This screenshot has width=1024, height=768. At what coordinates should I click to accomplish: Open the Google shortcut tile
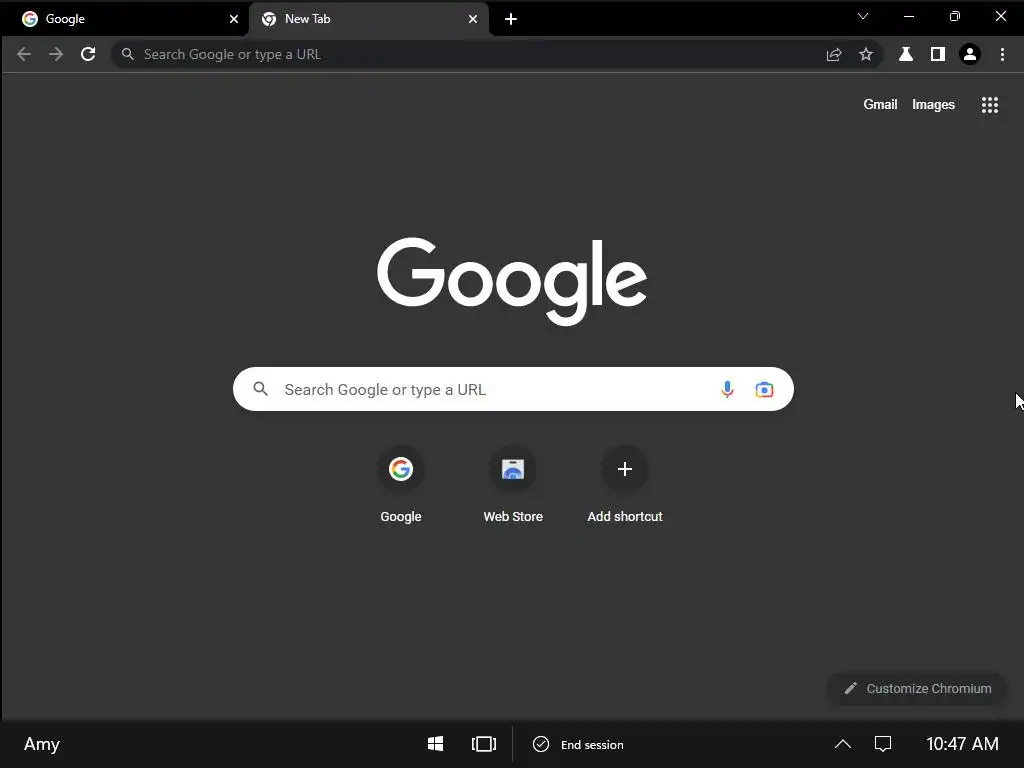pyautogui.click(x=401, y=485)
